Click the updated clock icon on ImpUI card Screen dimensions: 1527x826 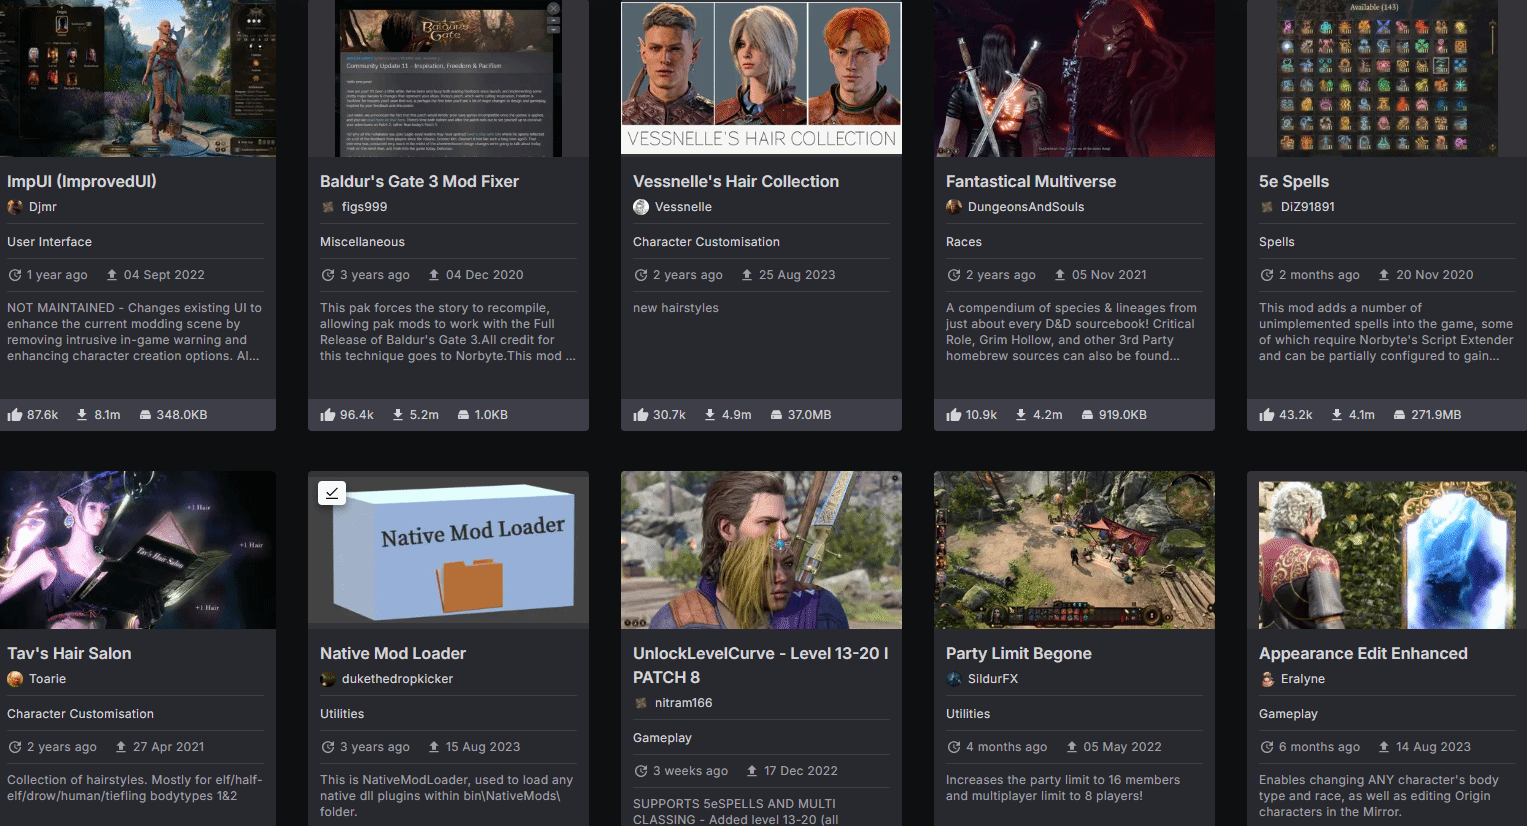(x=15, y=275)
